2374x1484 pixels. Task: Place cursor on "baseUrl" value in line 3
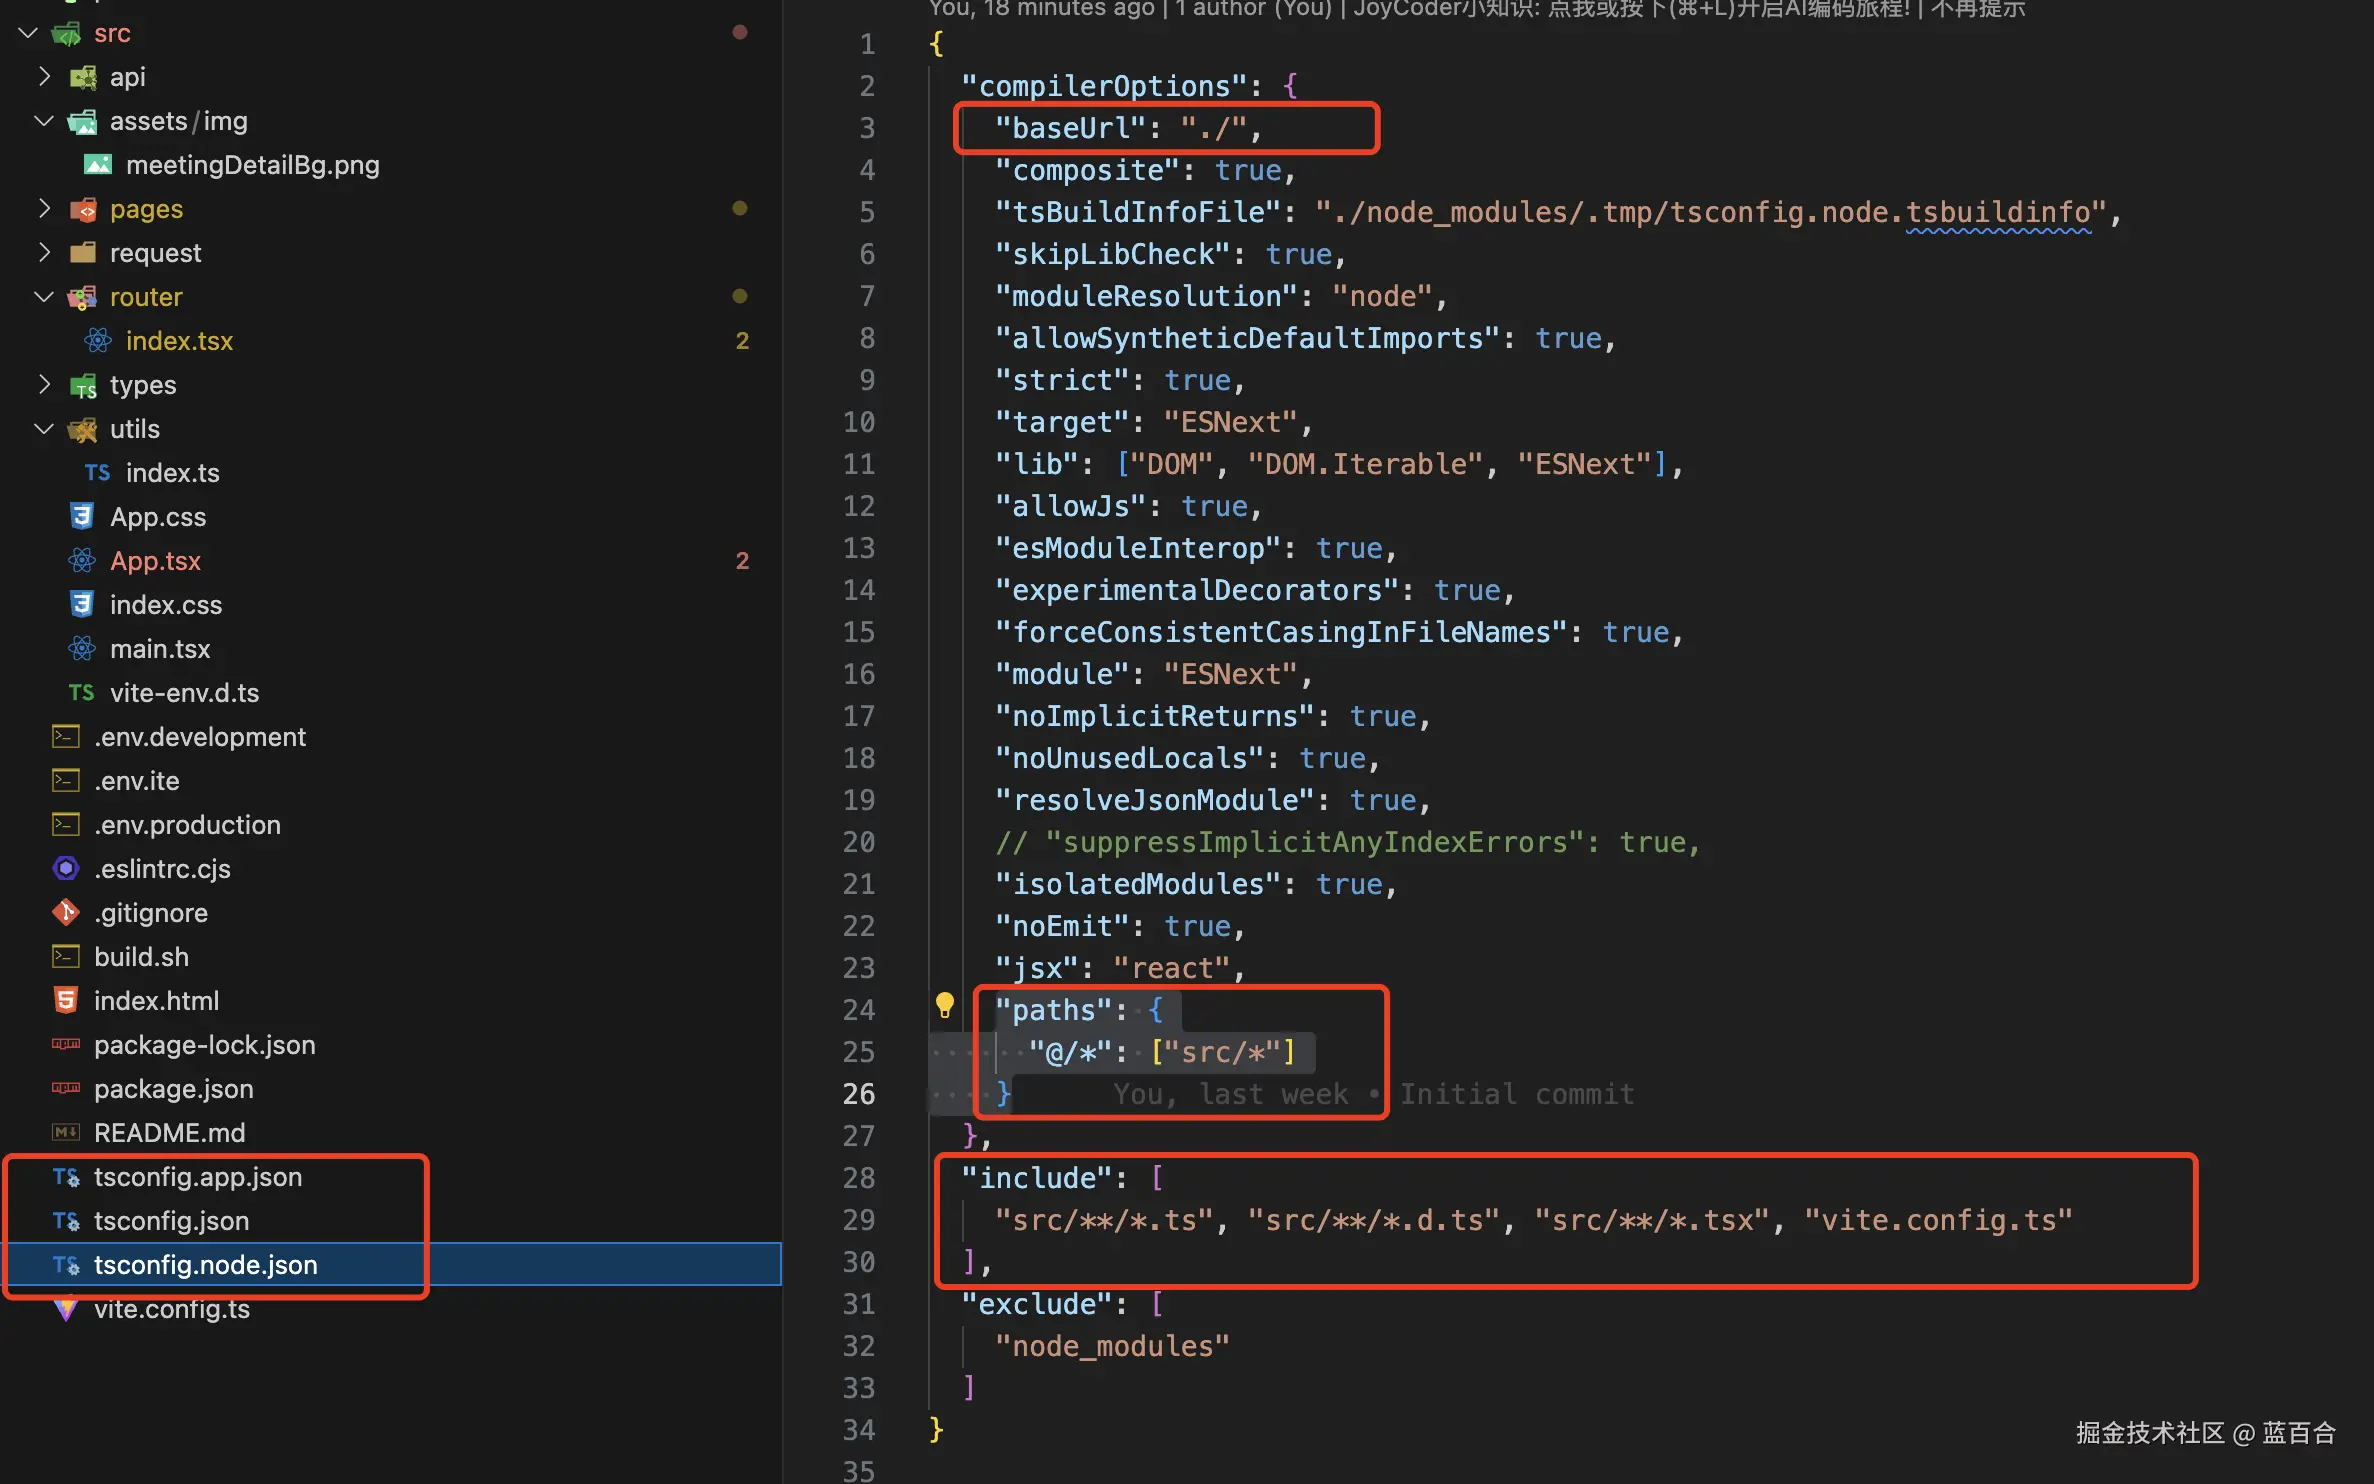click(x=1215, y=129)
